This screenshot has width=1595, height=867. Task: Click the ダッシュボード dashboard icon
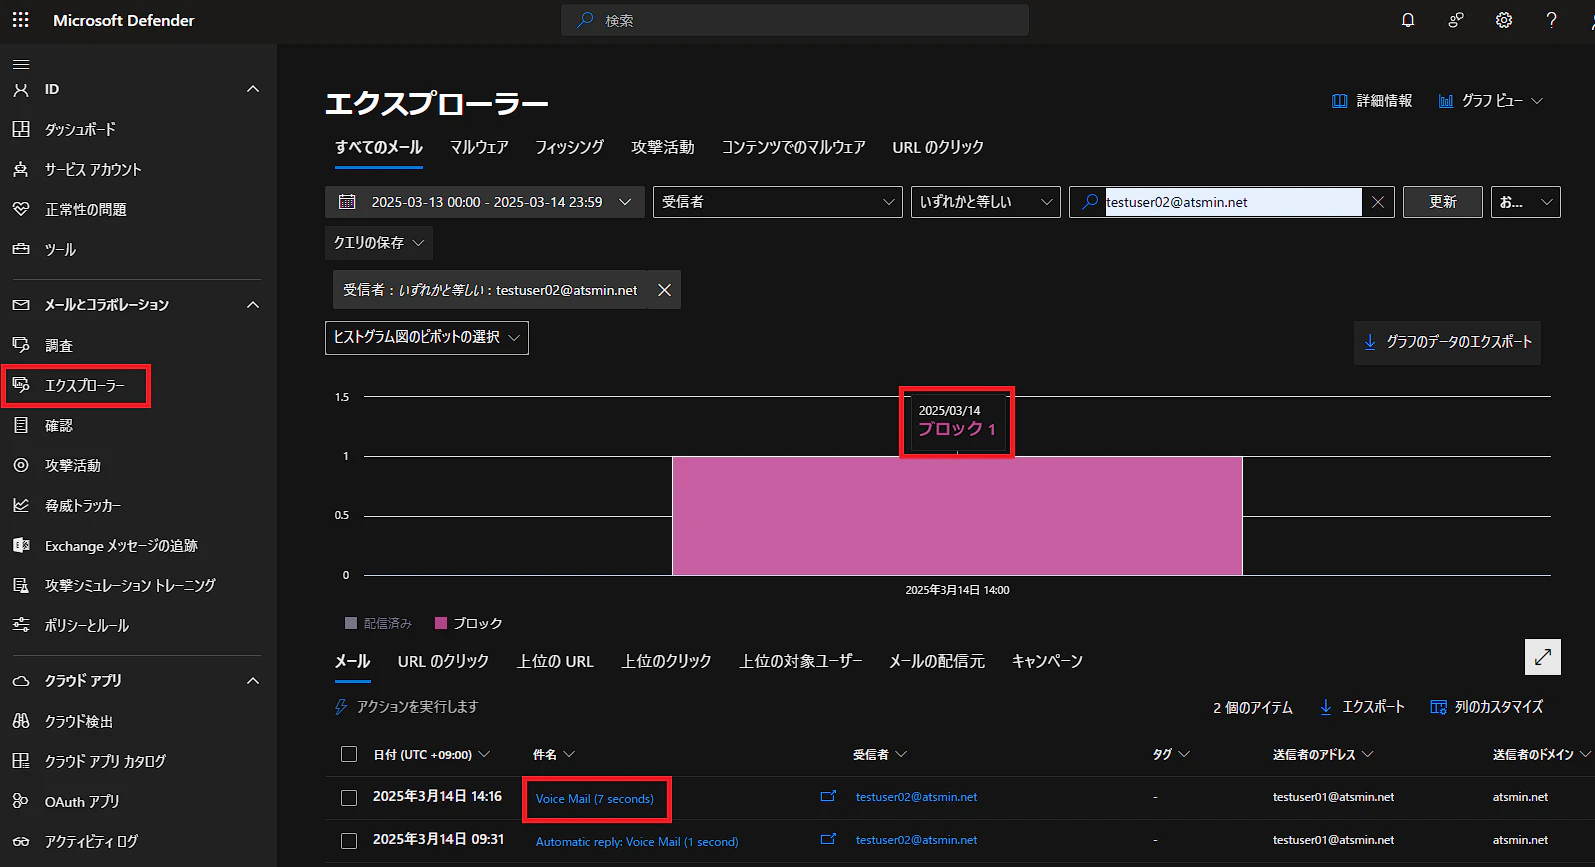pyautogui.click(x=21, y=129)
